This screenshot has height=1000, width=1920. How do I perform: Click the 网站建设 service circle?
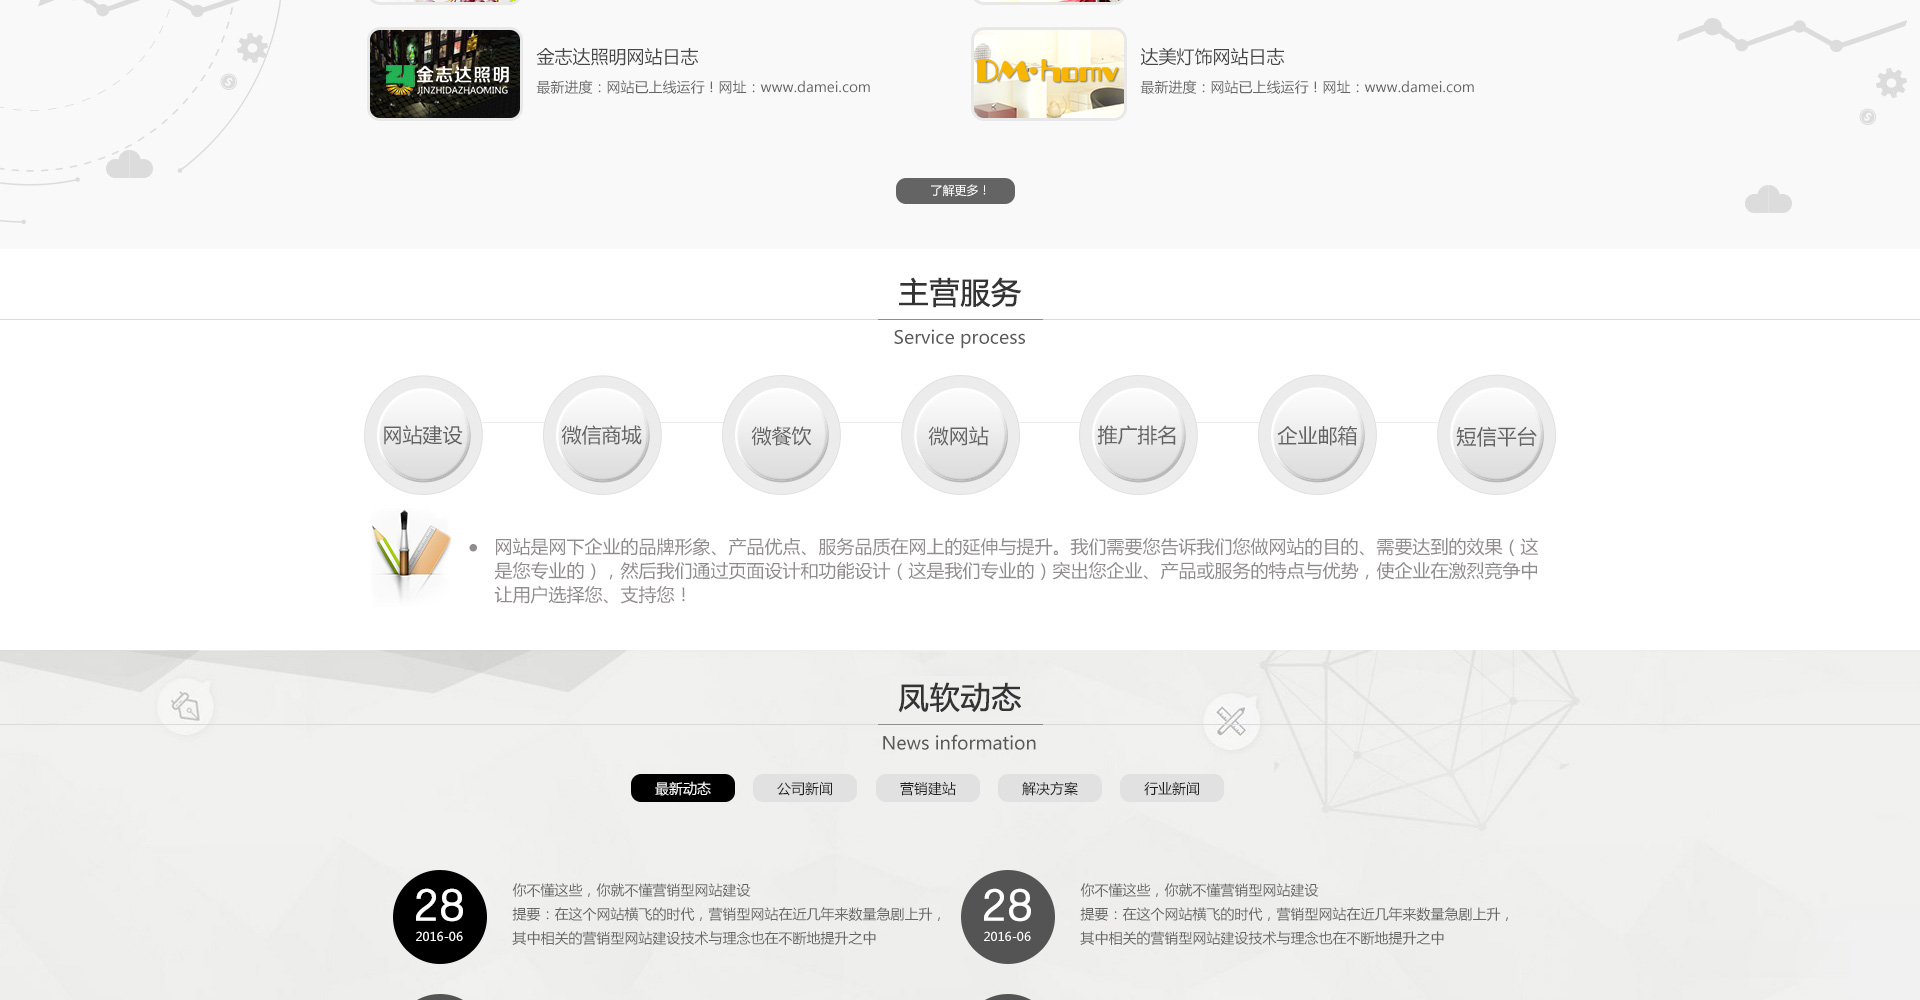click(423, 435)
